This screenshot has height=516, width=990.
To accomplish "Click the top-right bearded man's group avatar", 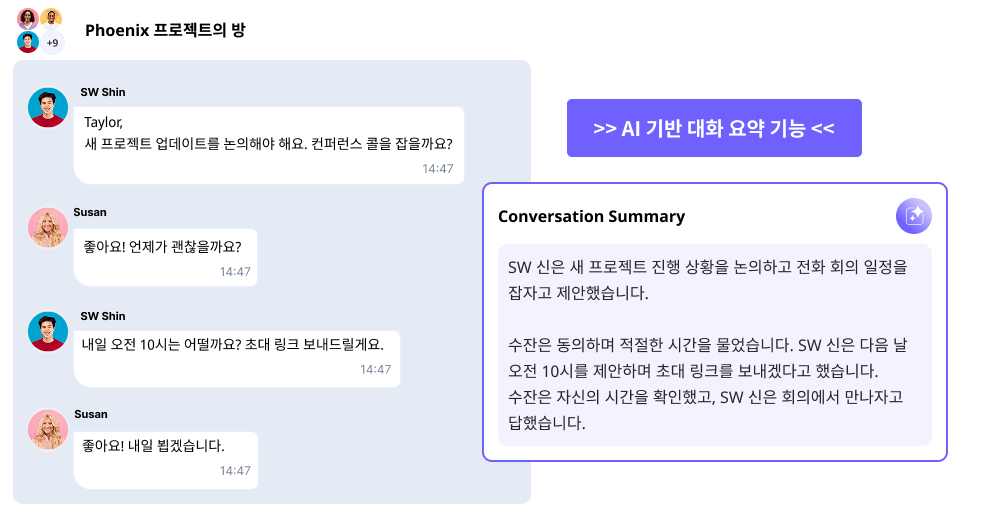I will click(x=51, y=18).
